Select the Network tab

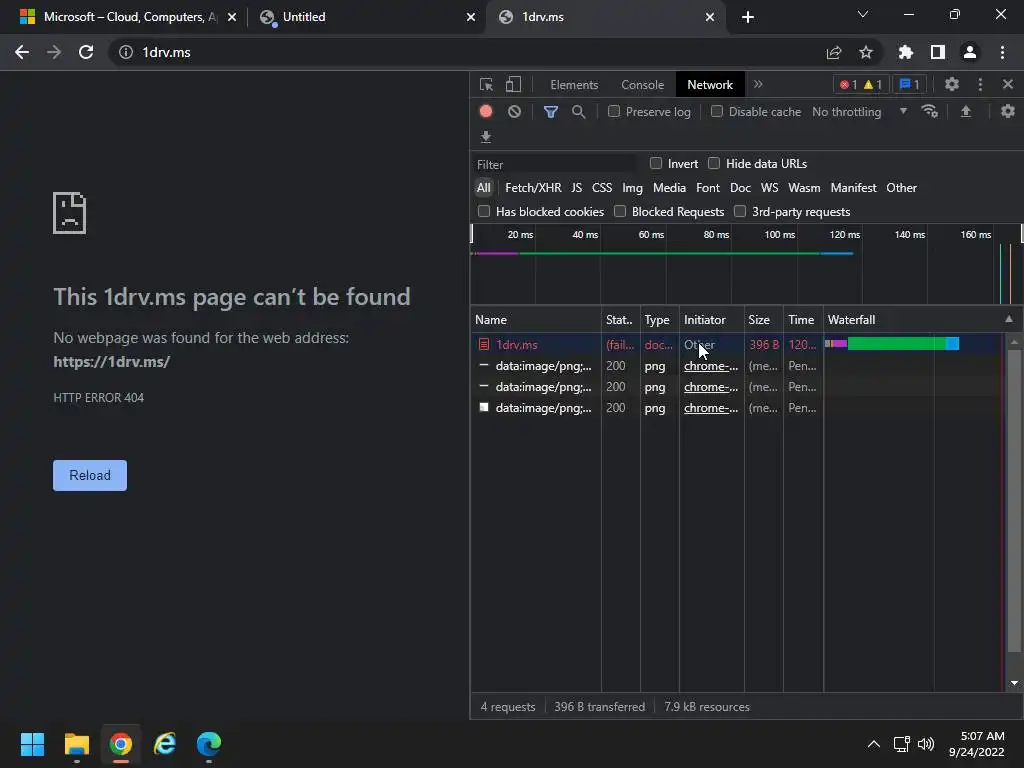(x=710, y=85)
